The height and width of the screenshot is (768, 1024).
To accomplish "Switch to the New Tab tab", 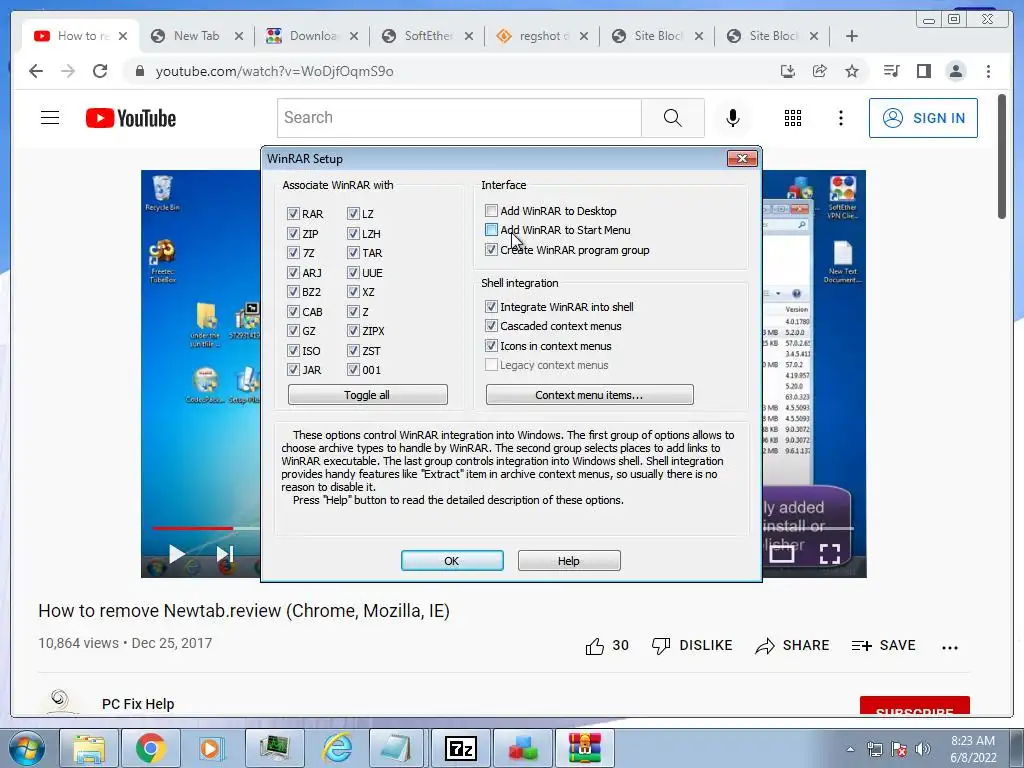I will [x=196, y=36].
